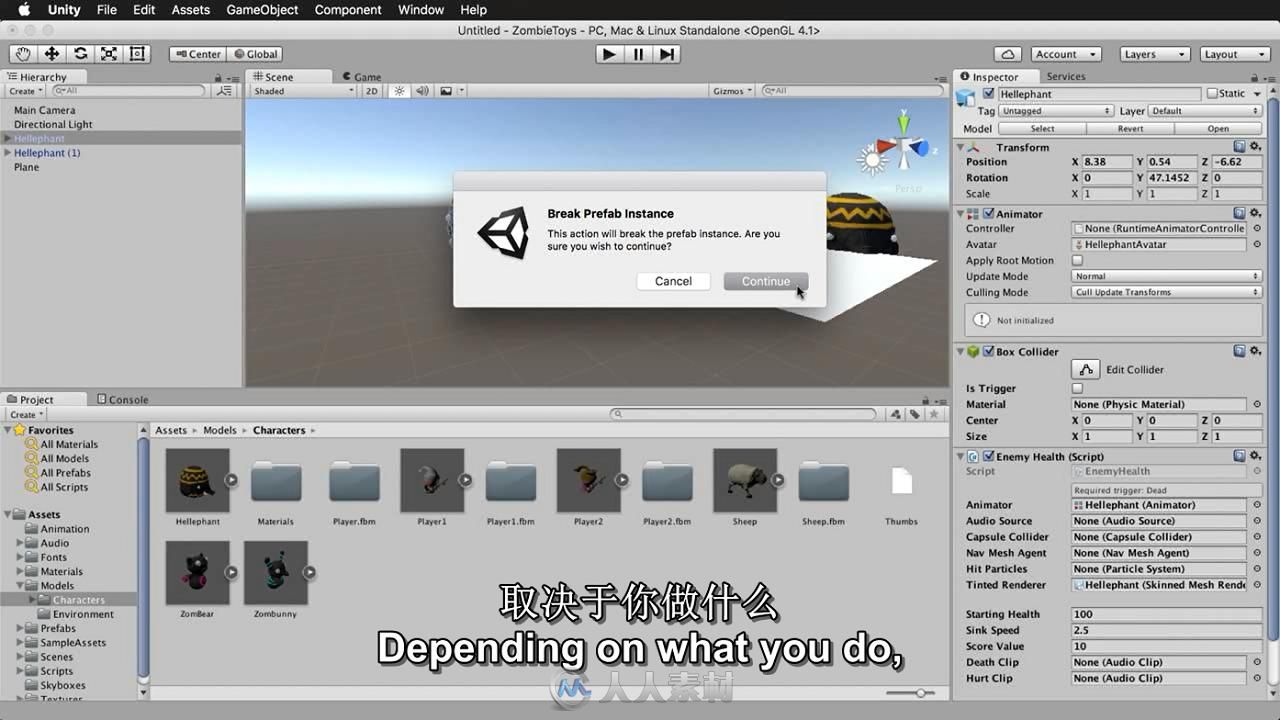1280x720 pixels.
Task: Open the Gizmos dropdown
Action: click(732, 91)
